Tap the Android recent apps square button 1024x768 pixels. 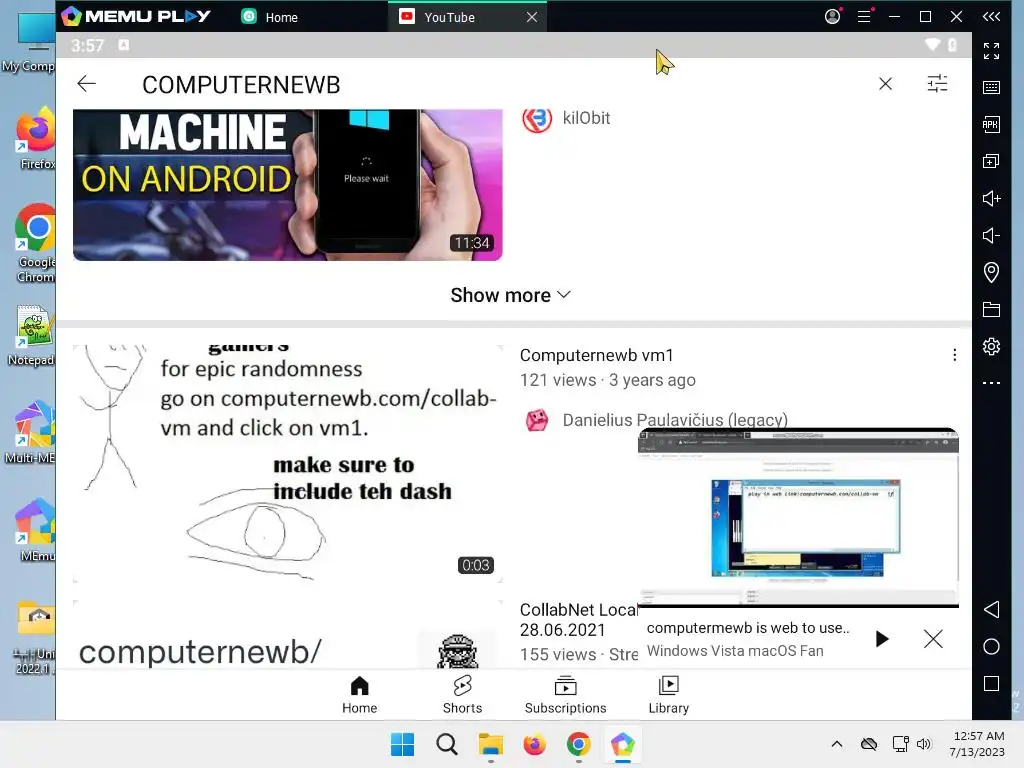[991, 684]
